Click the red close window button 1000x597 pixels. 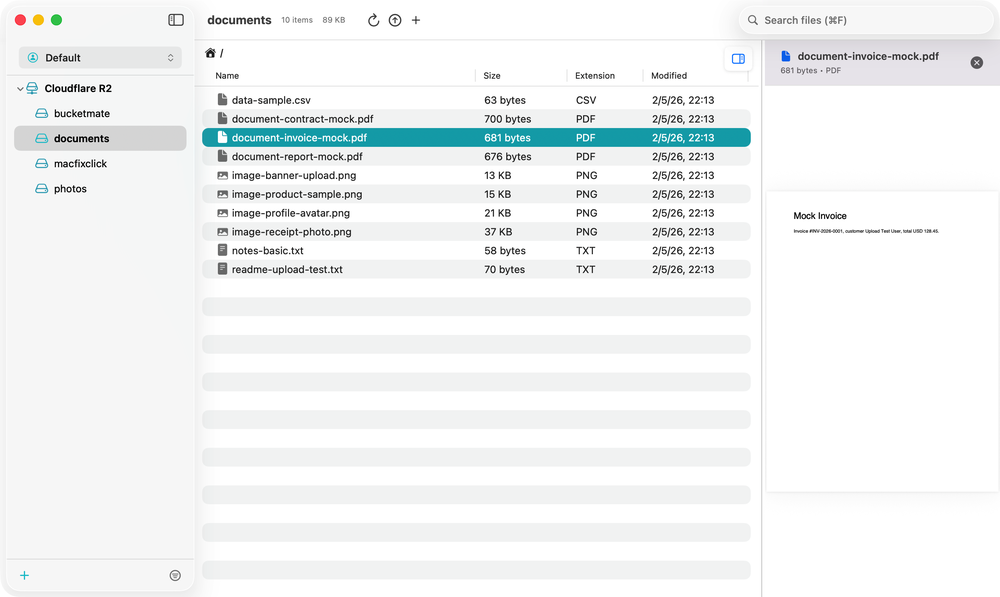click(x=20, y=20)
